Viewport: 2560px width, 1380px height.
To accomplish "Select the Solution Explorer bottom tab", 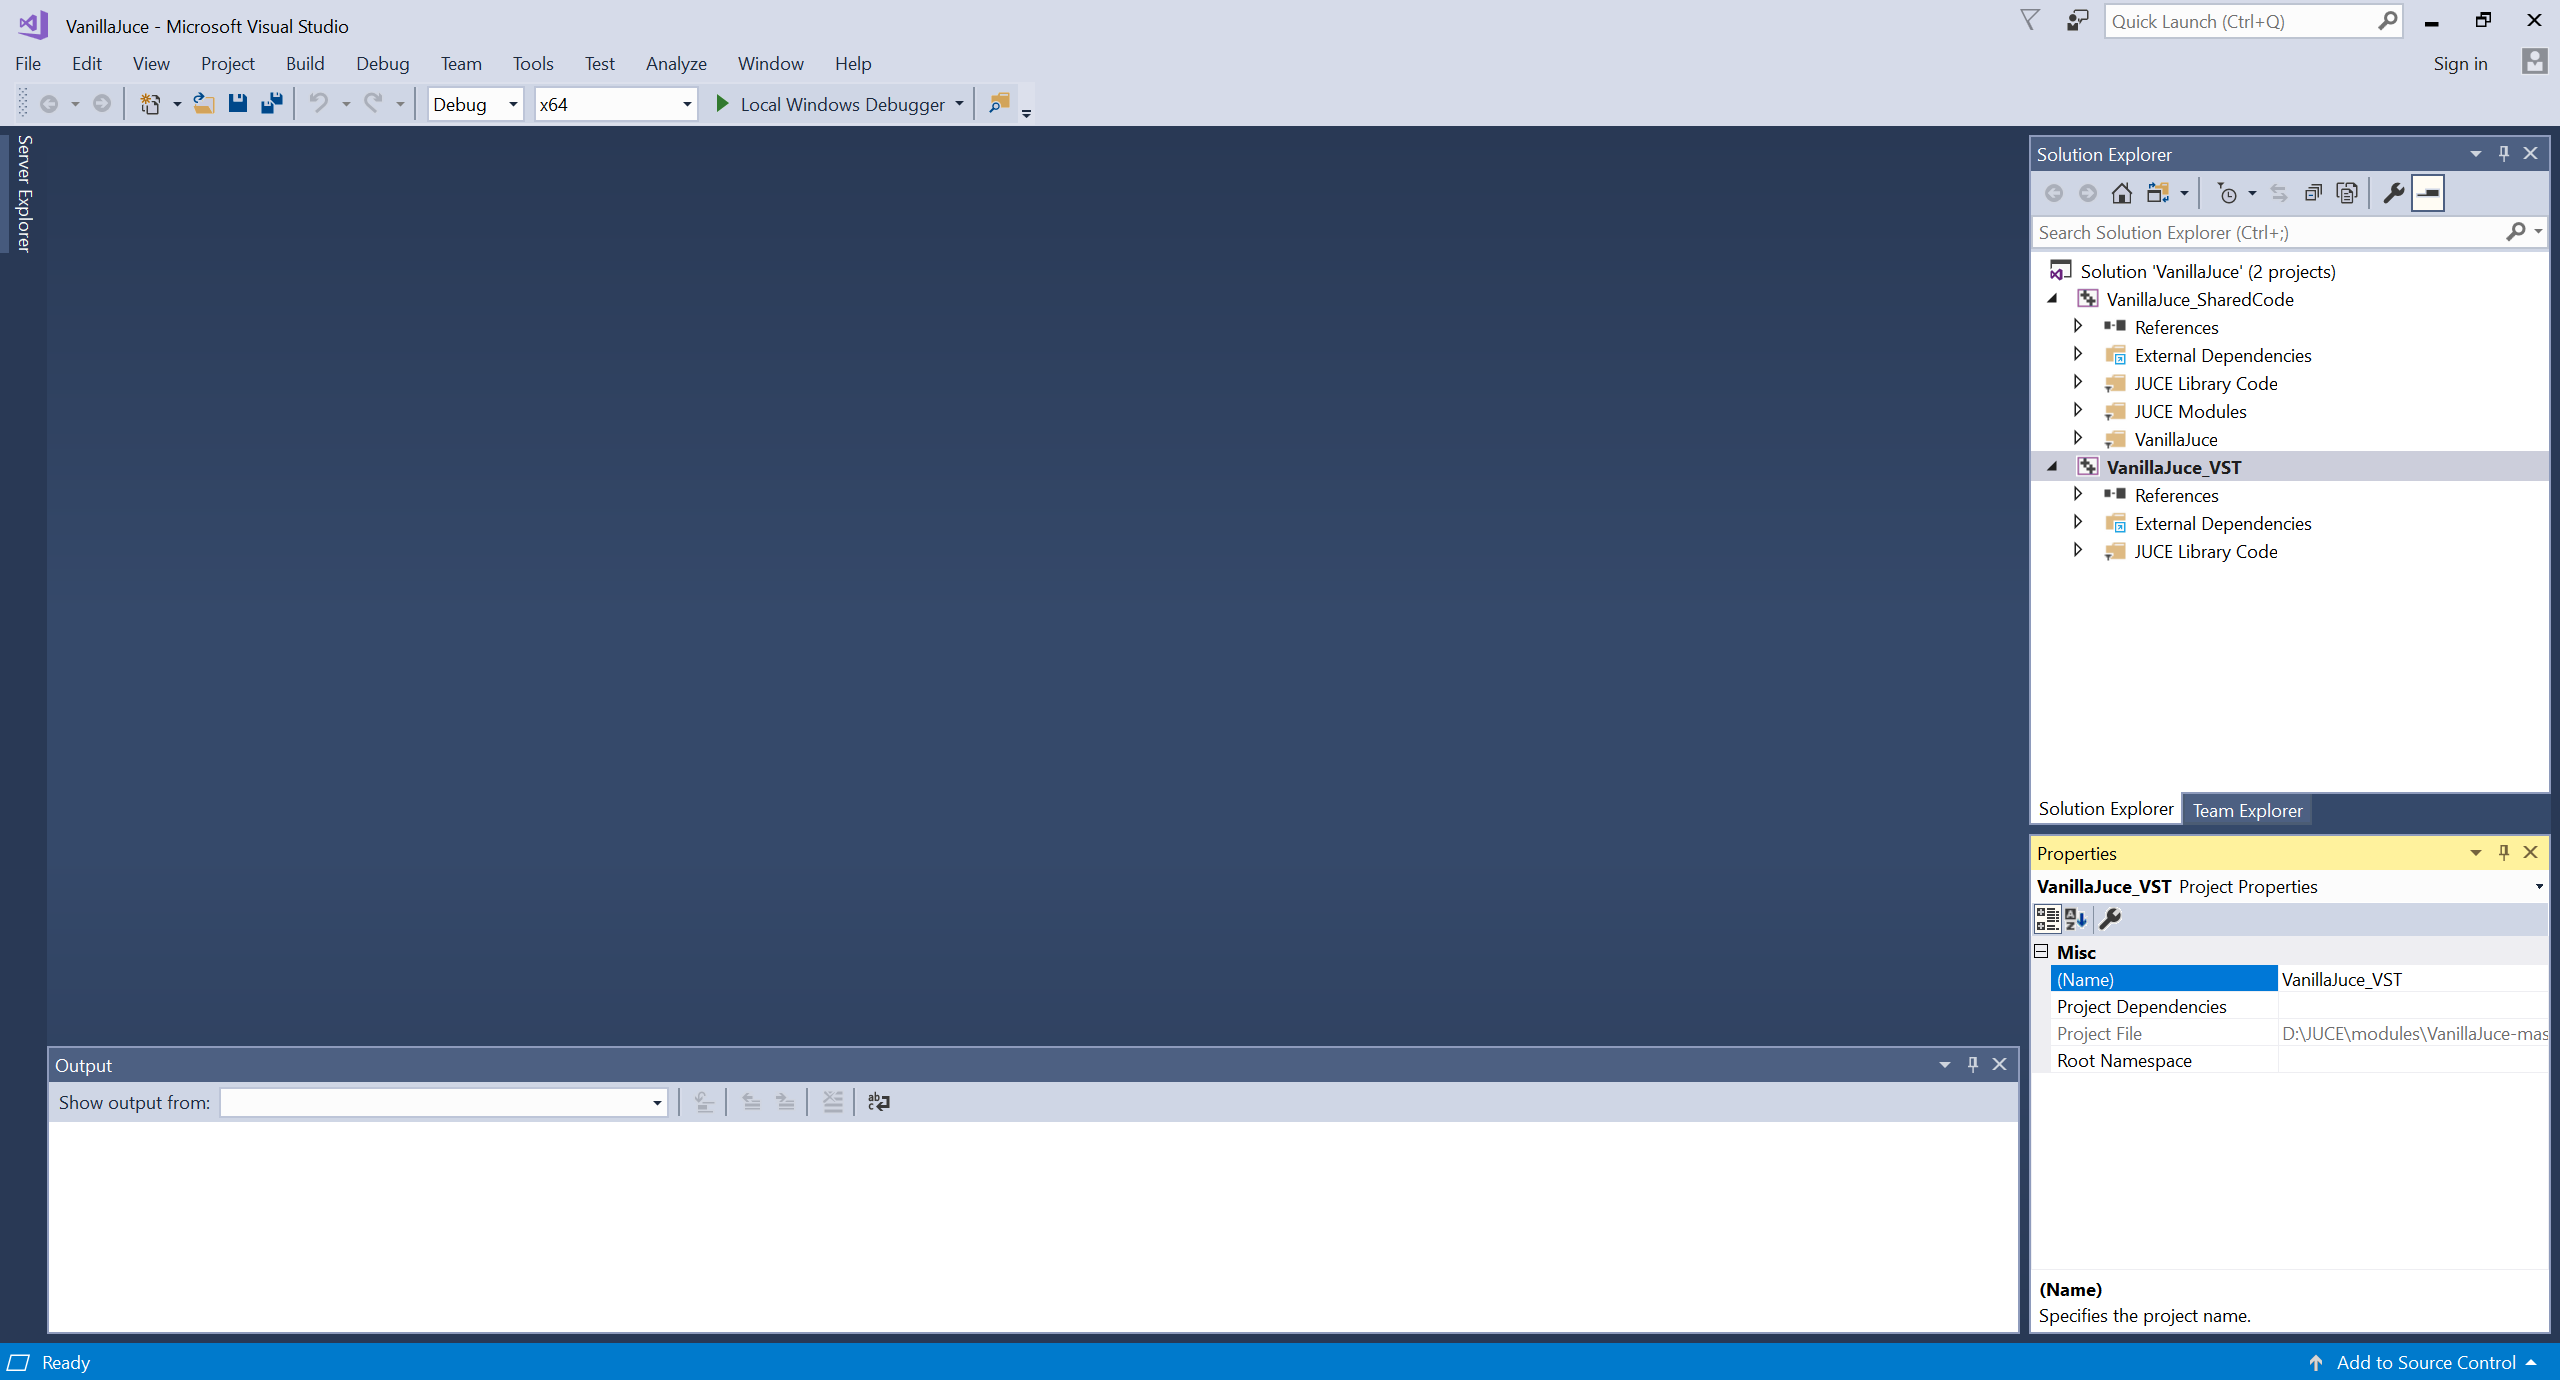I will tap(2106, 809).
